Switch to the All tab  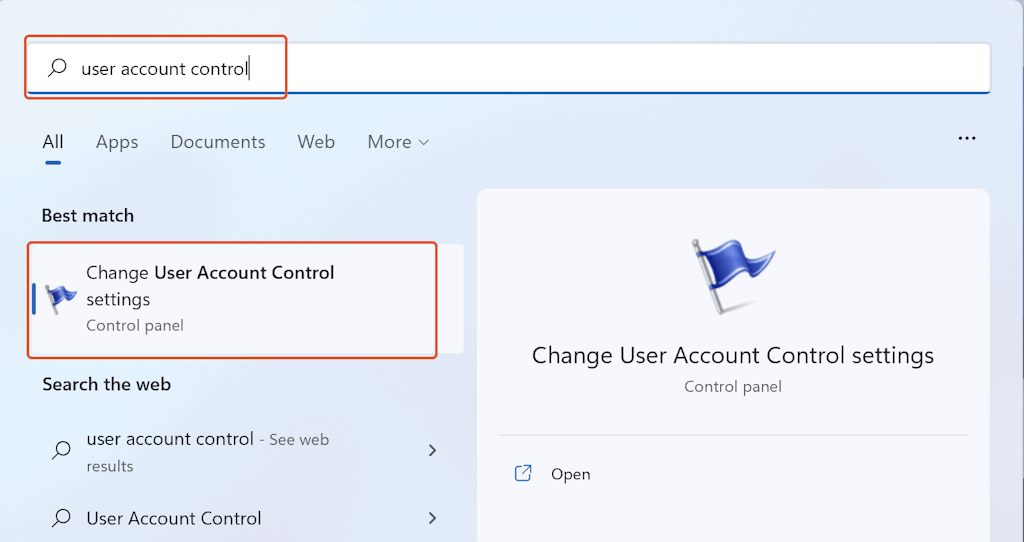coord(53,142)
